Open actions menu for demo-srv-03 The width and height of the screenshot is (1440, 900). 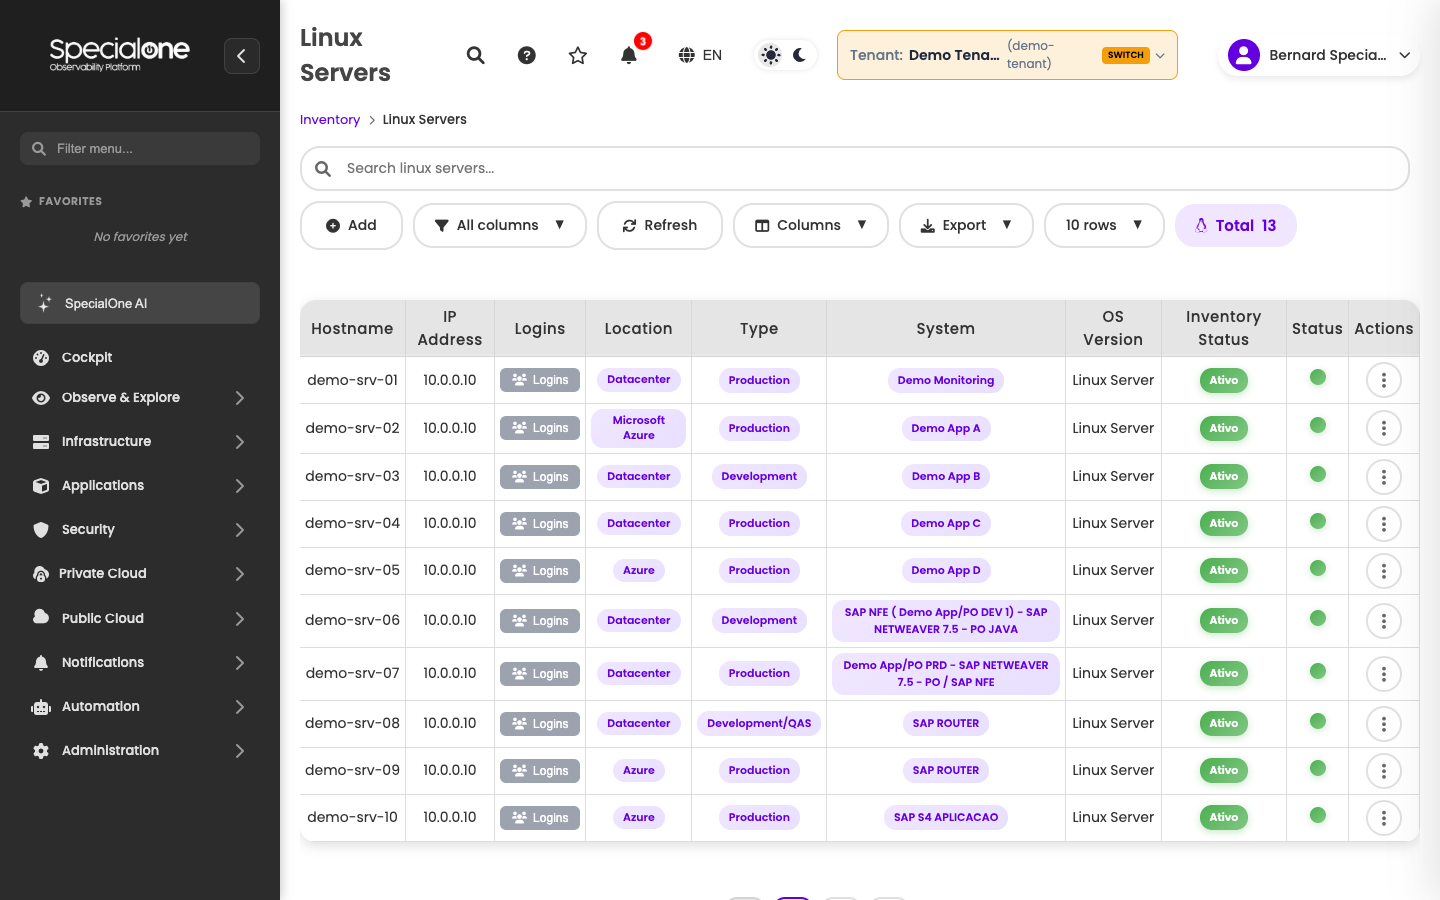(1384, 477)
